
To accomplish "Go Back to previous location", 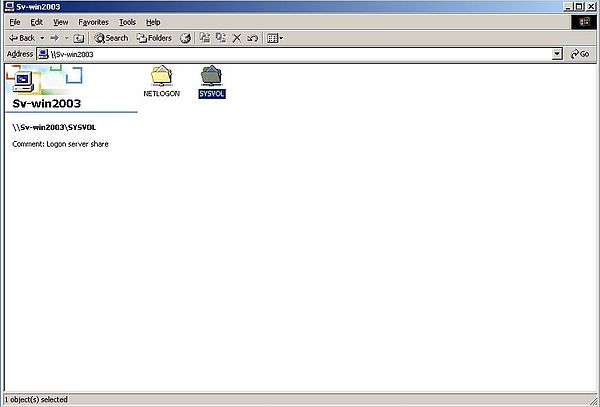I will click(22, 38).
